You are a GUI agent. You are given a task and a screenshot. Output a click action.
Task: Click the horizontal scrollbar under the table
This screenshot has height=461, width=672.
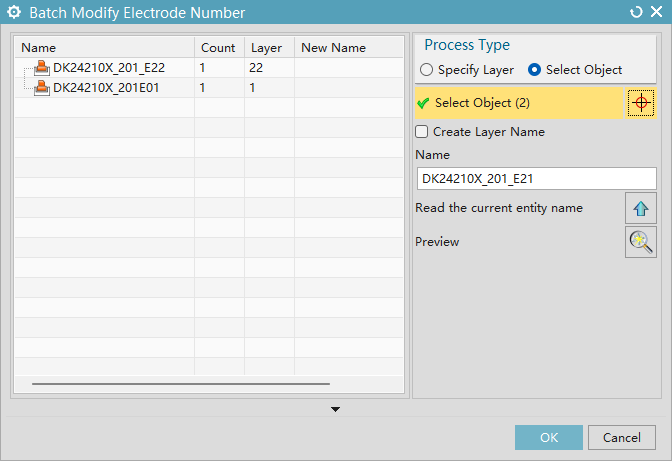pyautogui.click(x=180, y=383)
